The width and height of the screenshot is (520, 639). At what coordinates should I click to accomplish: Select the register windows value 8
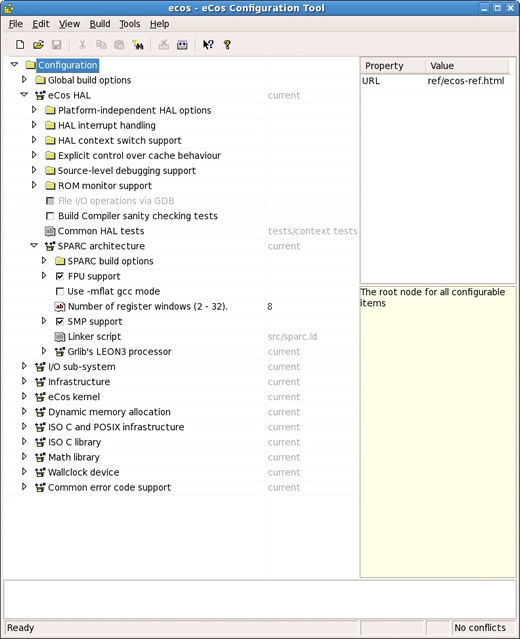click(270, 306)
